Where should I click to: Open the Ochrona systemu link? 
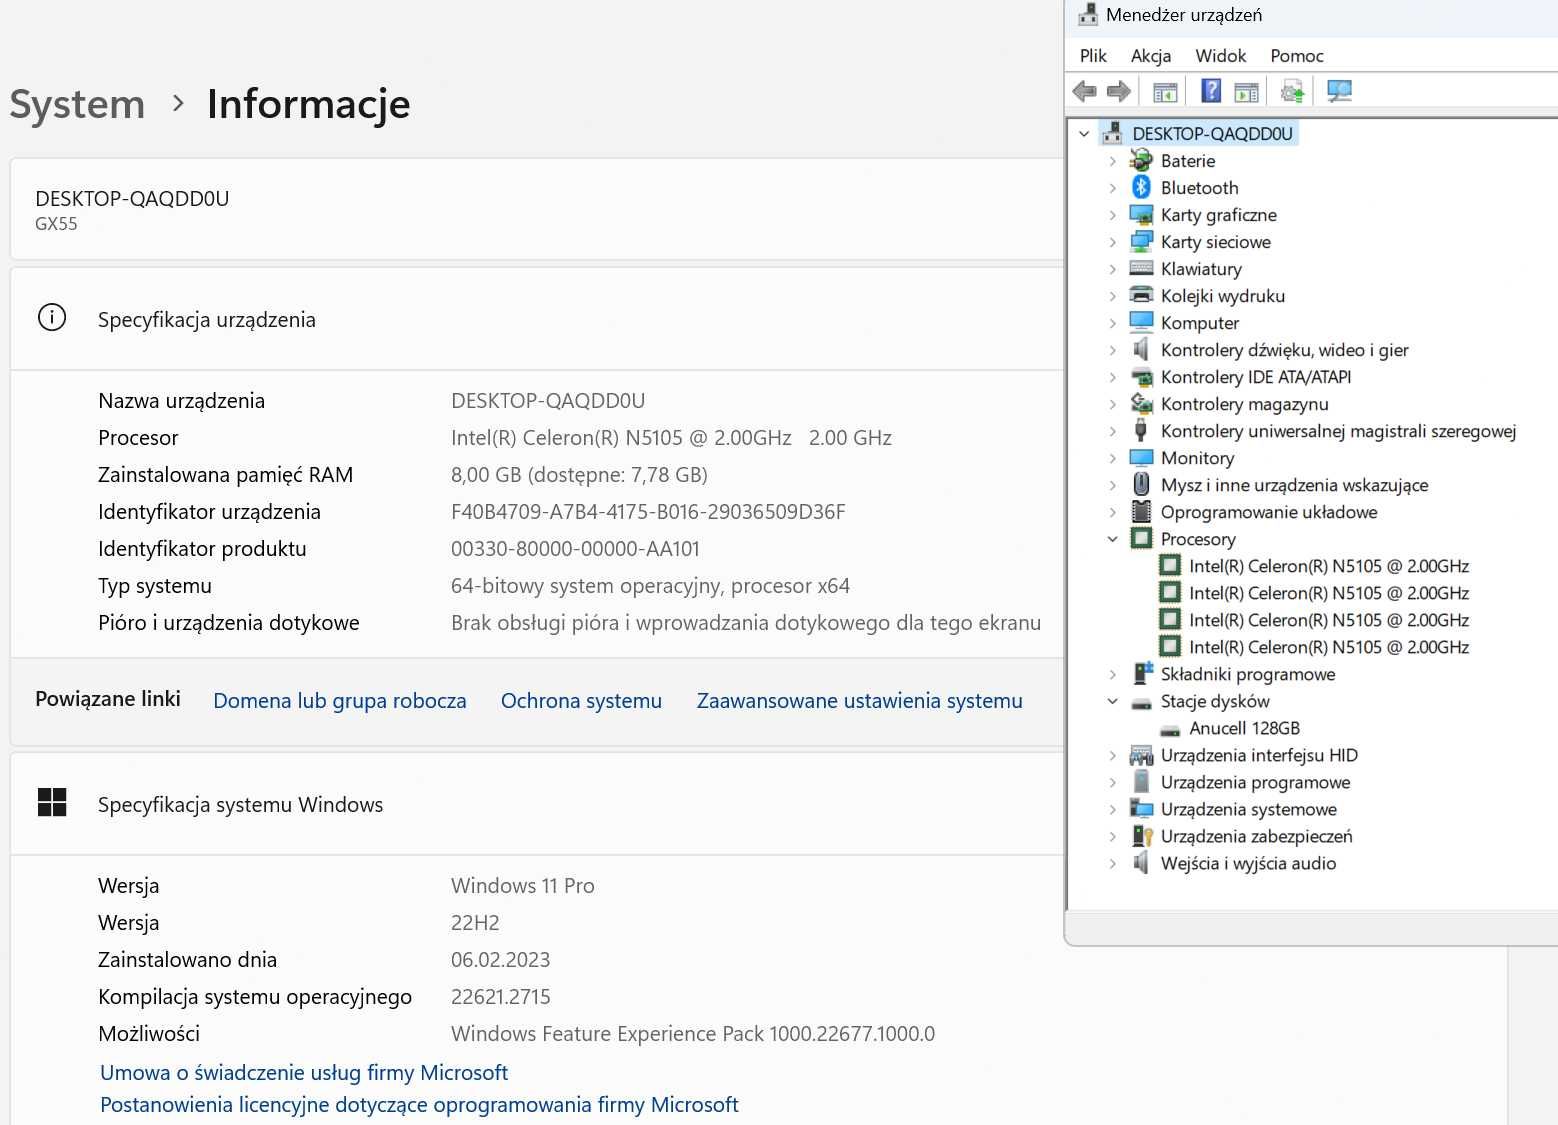click(581, 700)
